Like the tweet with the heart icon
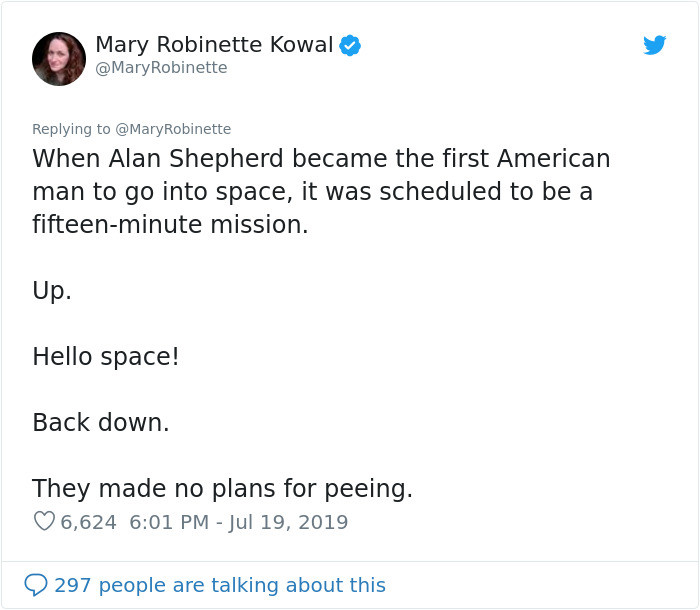This screenshot has width=700, height=610. [44, 522]
